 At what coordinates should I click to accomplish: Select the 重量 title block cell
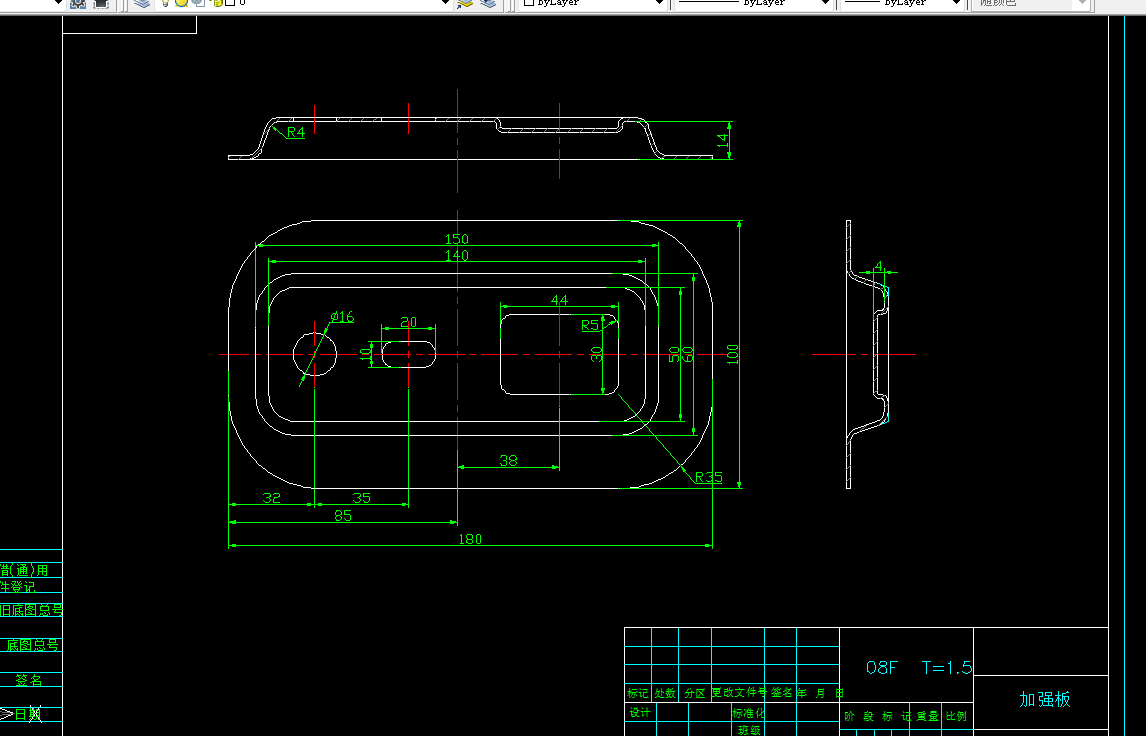[x=927, y=716]
